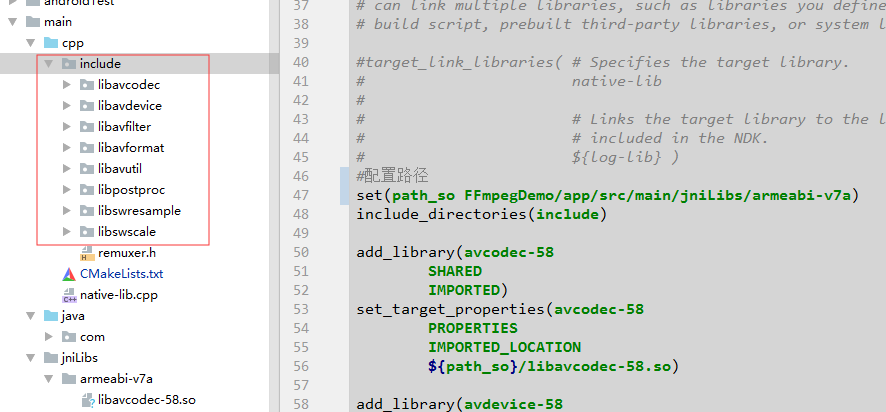The image size is (886, 412).
Task: Click the main folder icon
Action: click(33, 22)
